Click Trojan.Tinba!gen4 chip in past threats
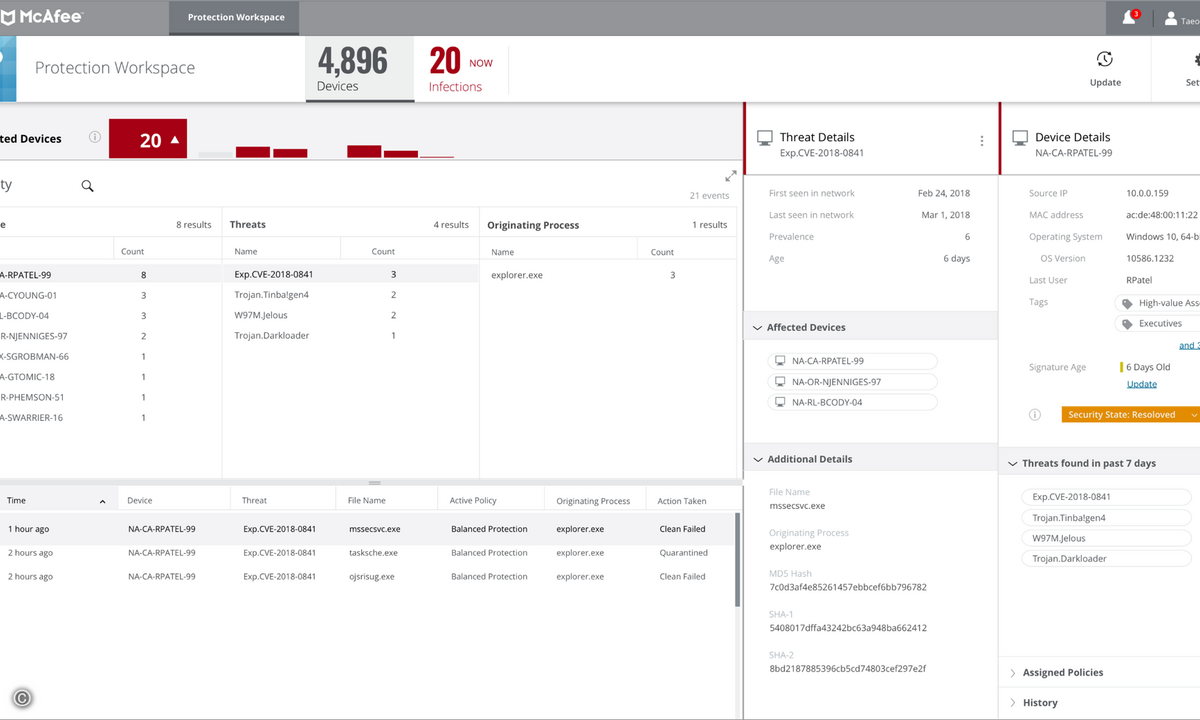The width and height of the screenshot is (1200, 720). [x=1106, y=518]
